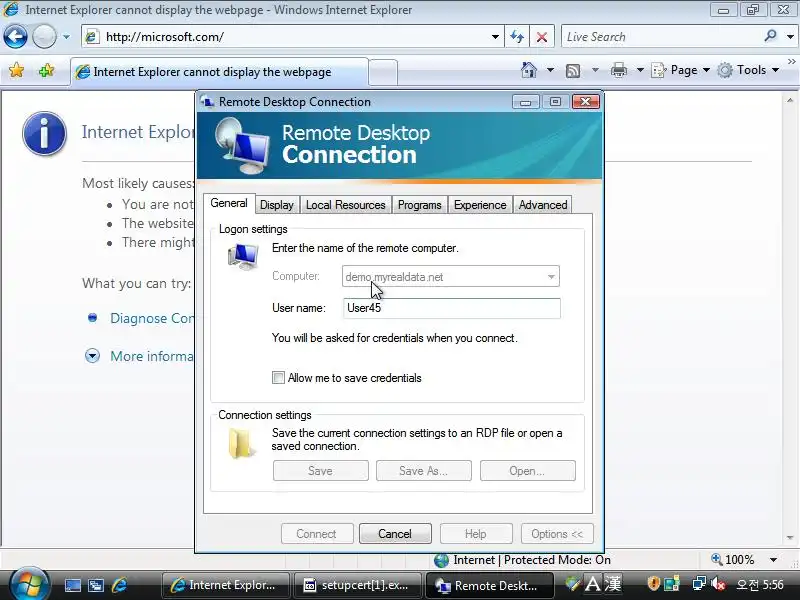
Task: Click the toolbar overflow chevron in IE
Action: pos(792,61)
